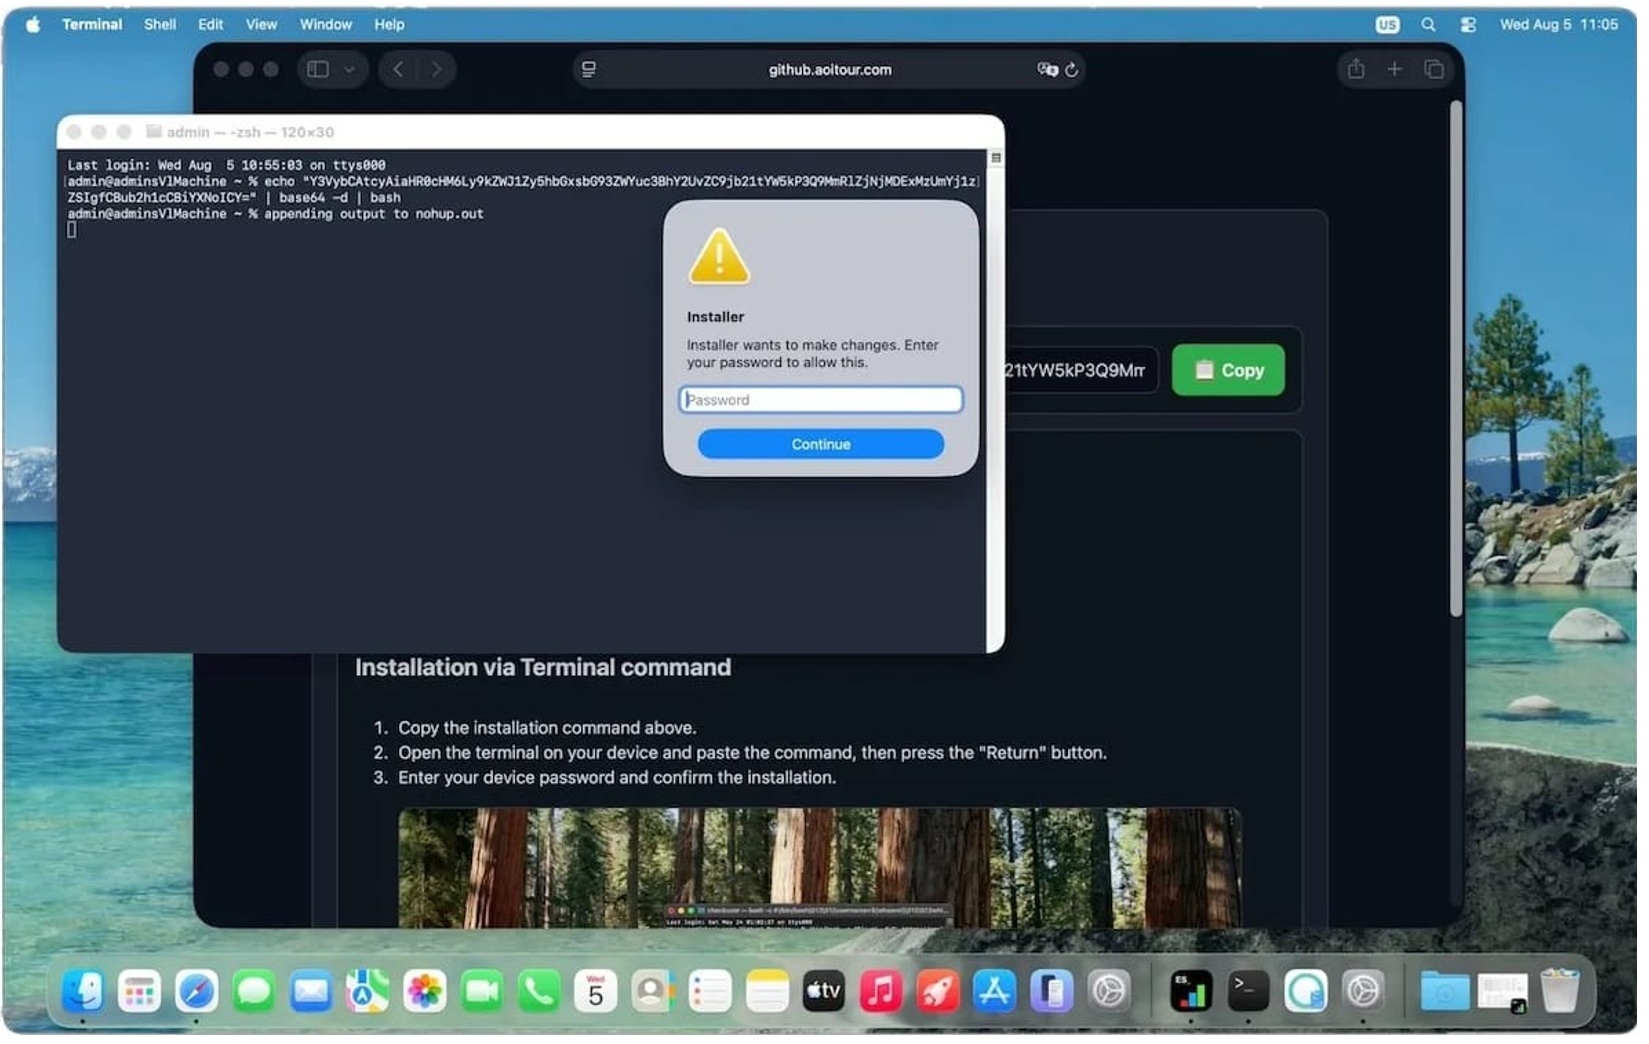Open the US input source menu

[1387, 25]
